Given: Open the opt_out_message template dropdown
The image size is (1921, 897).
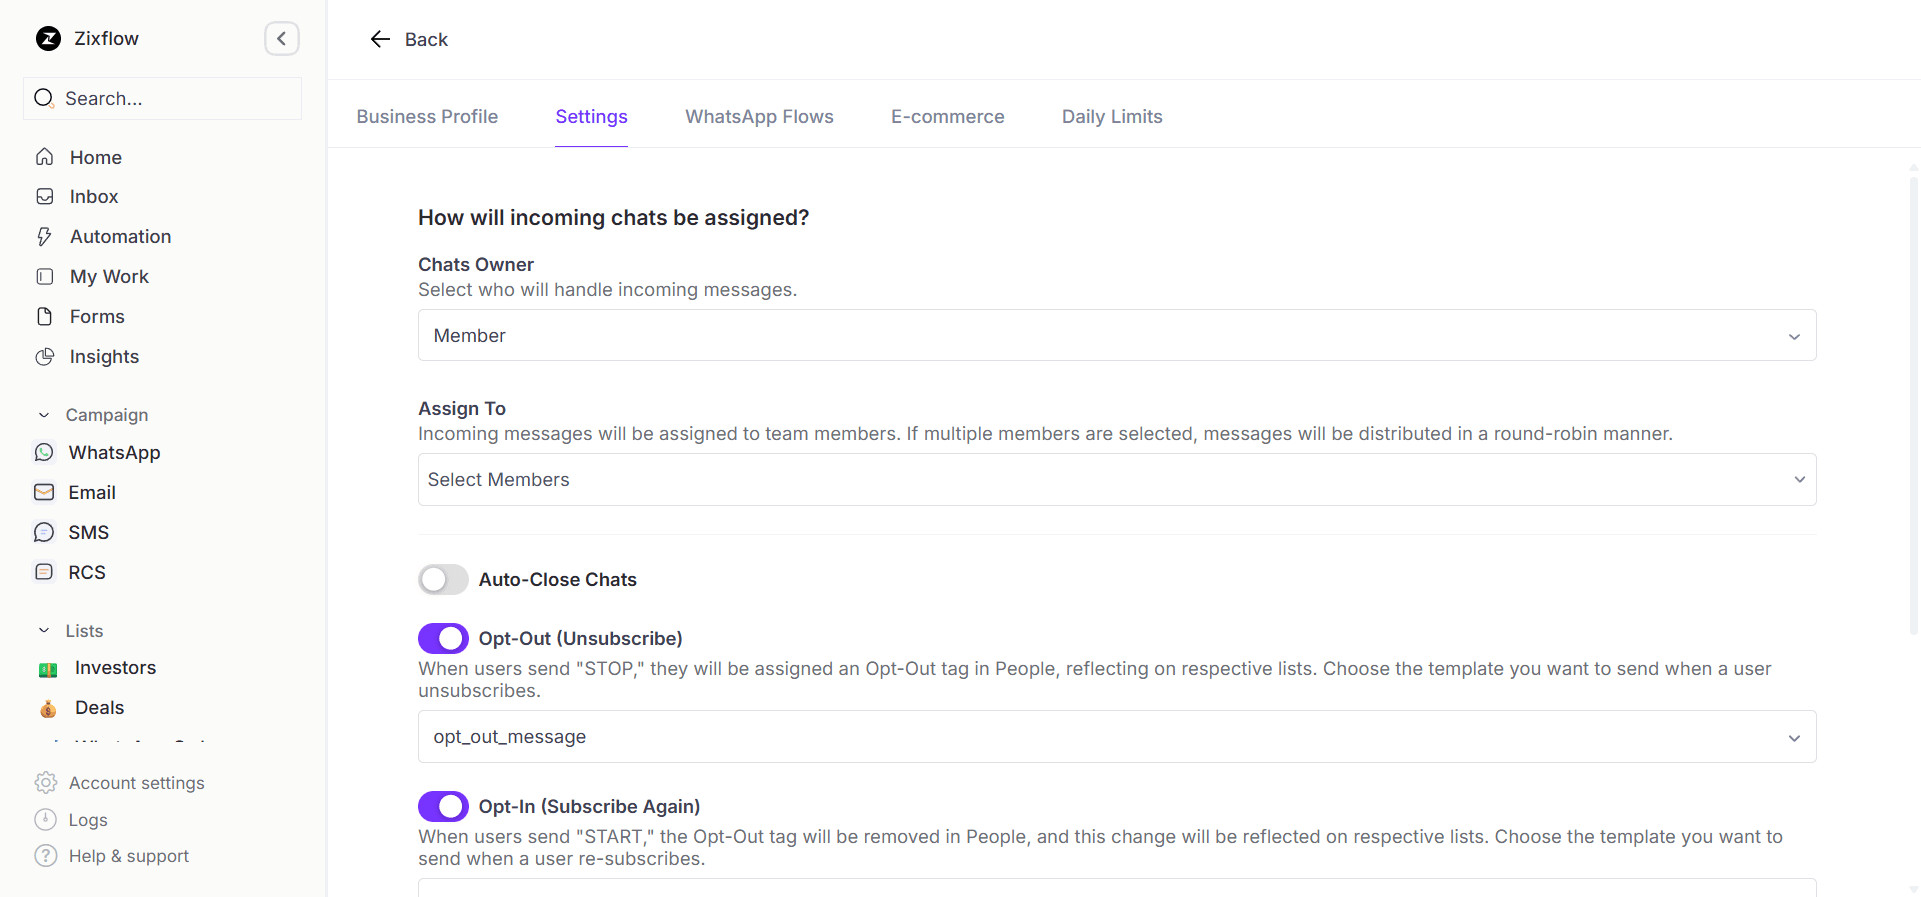Looking at the screenshot, I should [x=1117, y=737].
